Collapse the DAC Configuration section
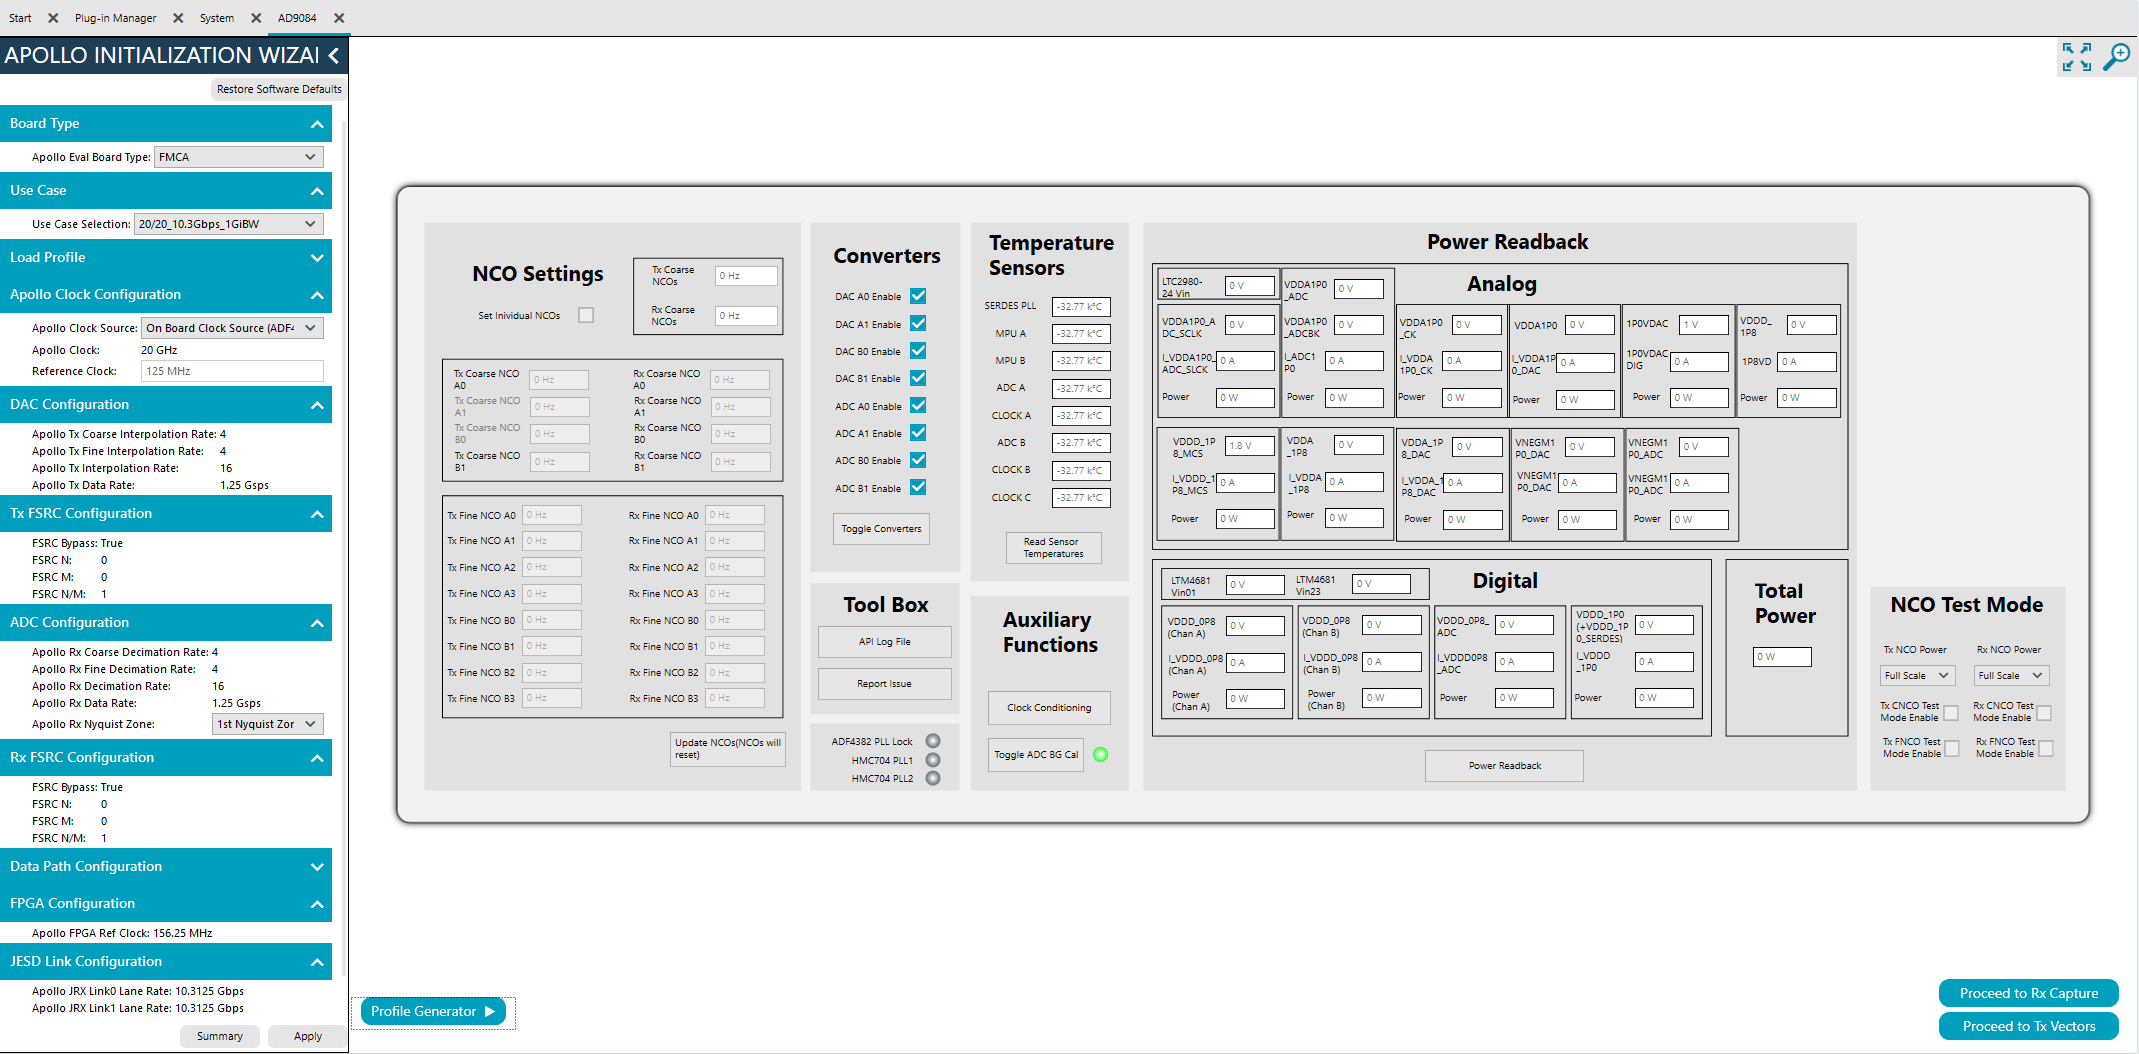The image size is (2139, 1054). coord(318,404)
